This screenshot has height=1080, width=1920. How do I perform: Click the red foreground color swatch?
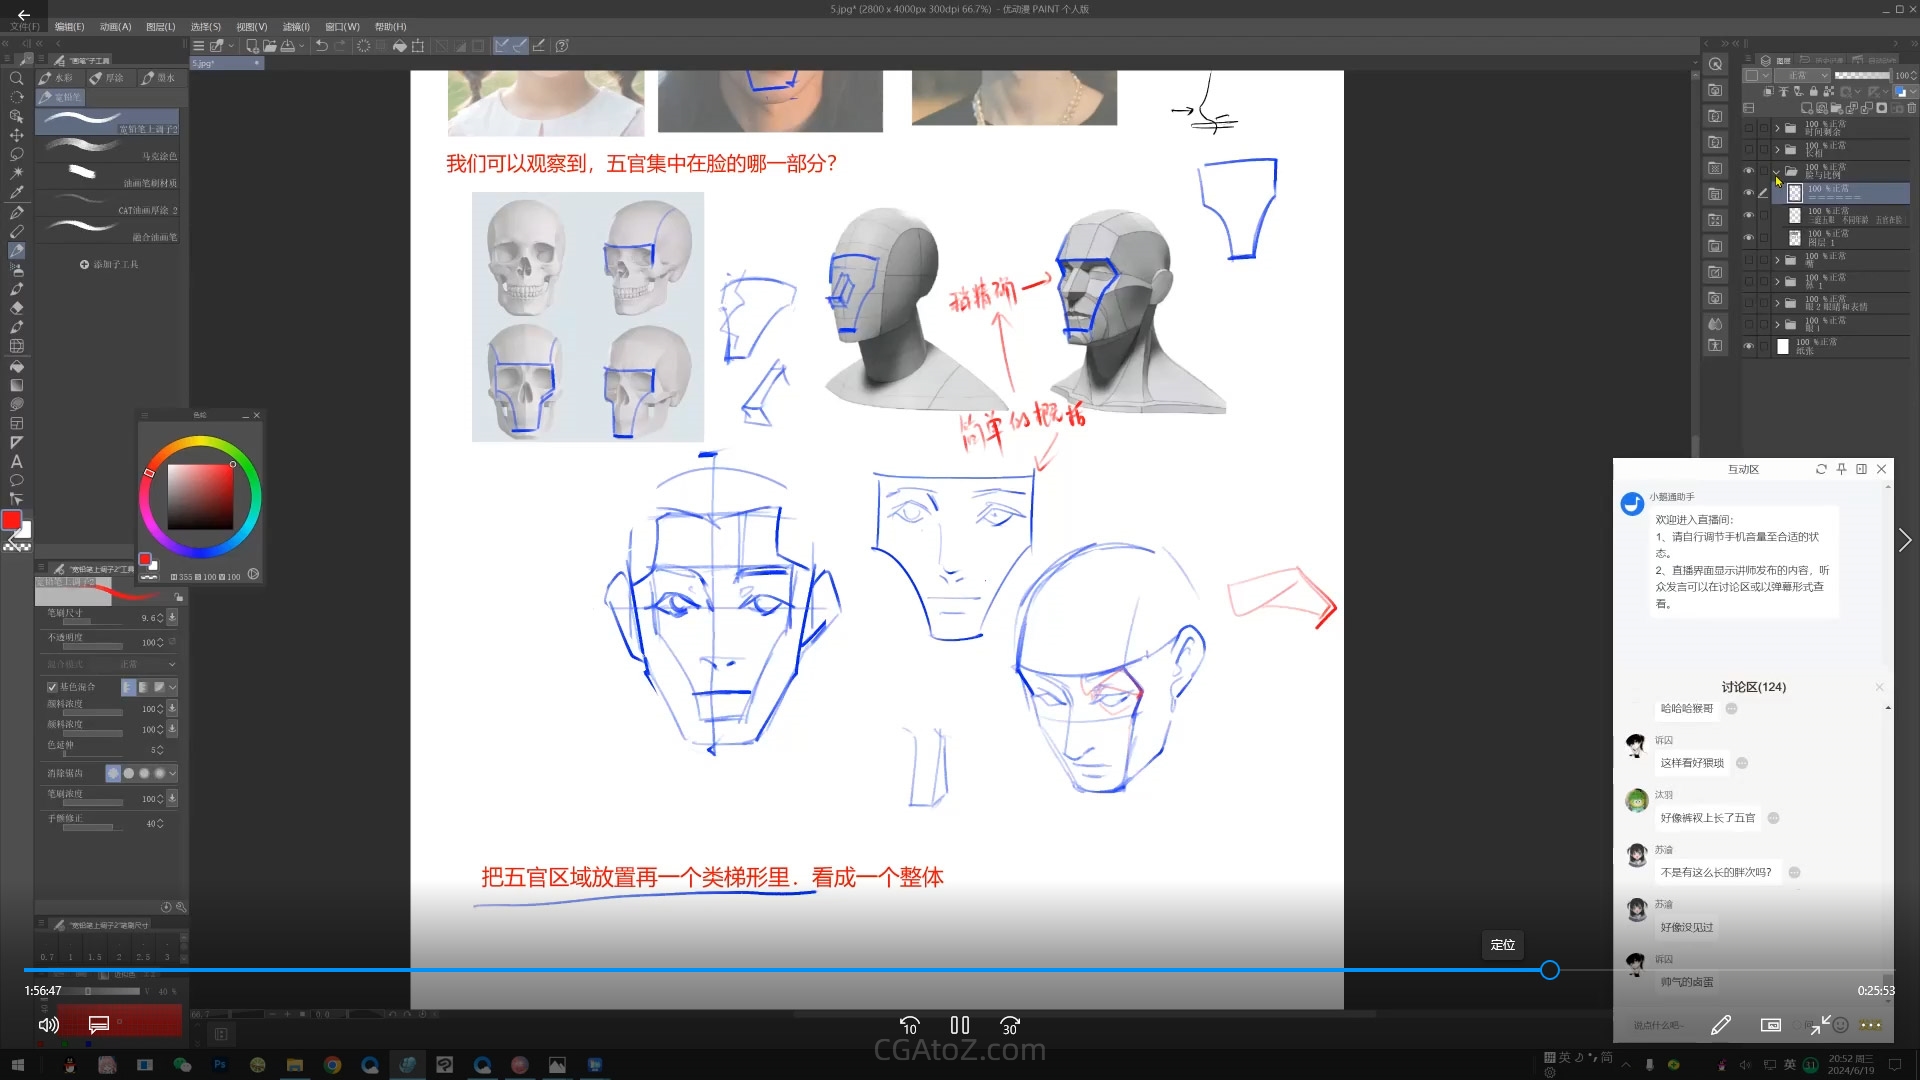pyautogui.click(x=11, y=520)
